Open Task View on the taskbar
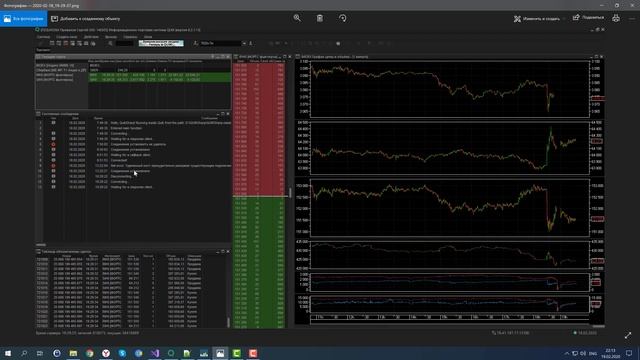Image resolution: width=640 pixels, height=360 pixels. point(40,353)
